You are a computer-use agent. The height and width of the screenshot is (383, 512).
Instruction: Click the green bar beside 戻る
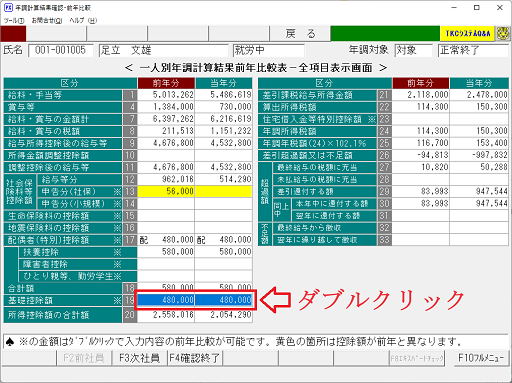(385, 34)
